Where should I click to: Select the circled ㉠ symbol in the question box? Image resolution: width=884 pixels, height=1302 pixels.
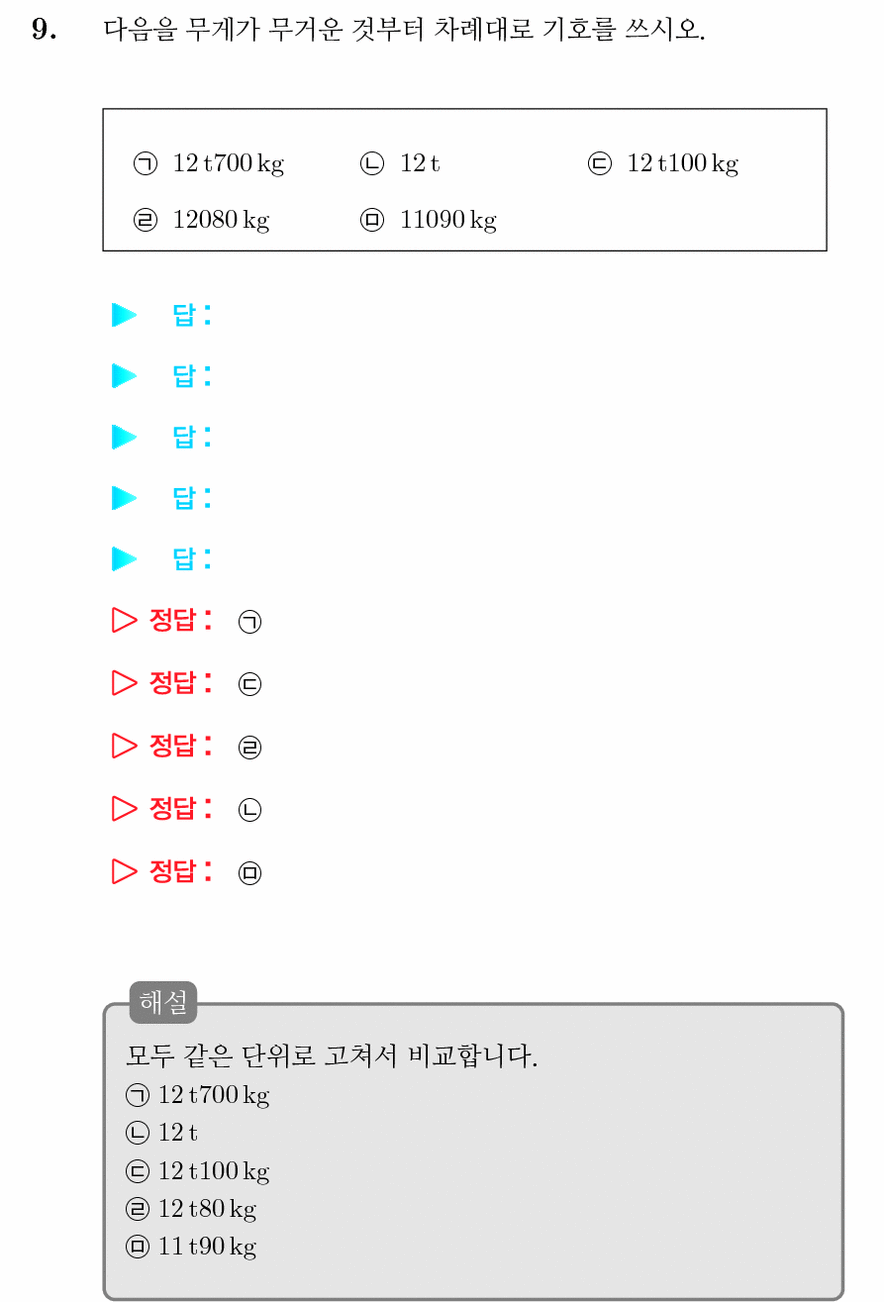point(145,164)
